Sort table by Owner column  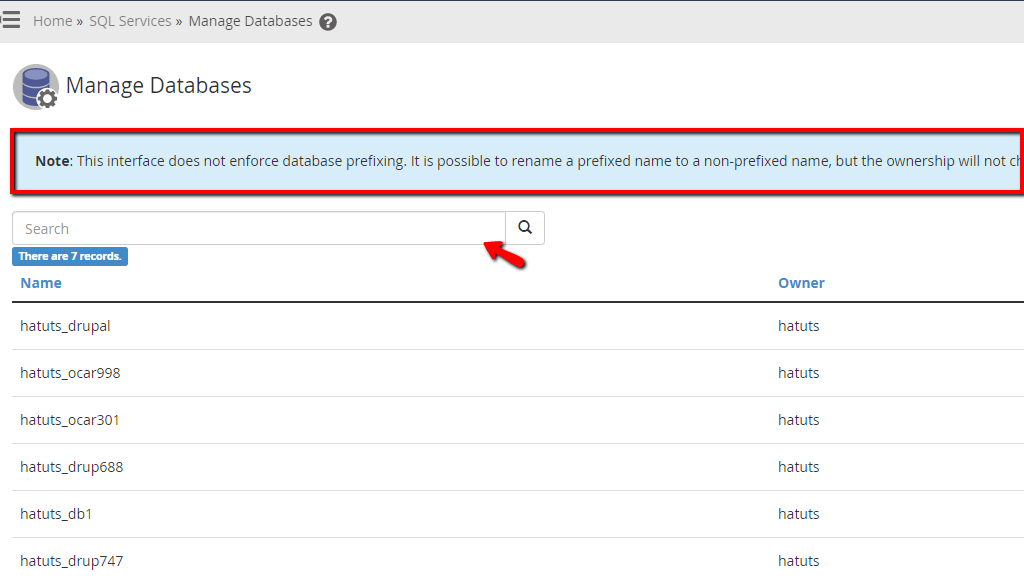[x=801, y=283]
